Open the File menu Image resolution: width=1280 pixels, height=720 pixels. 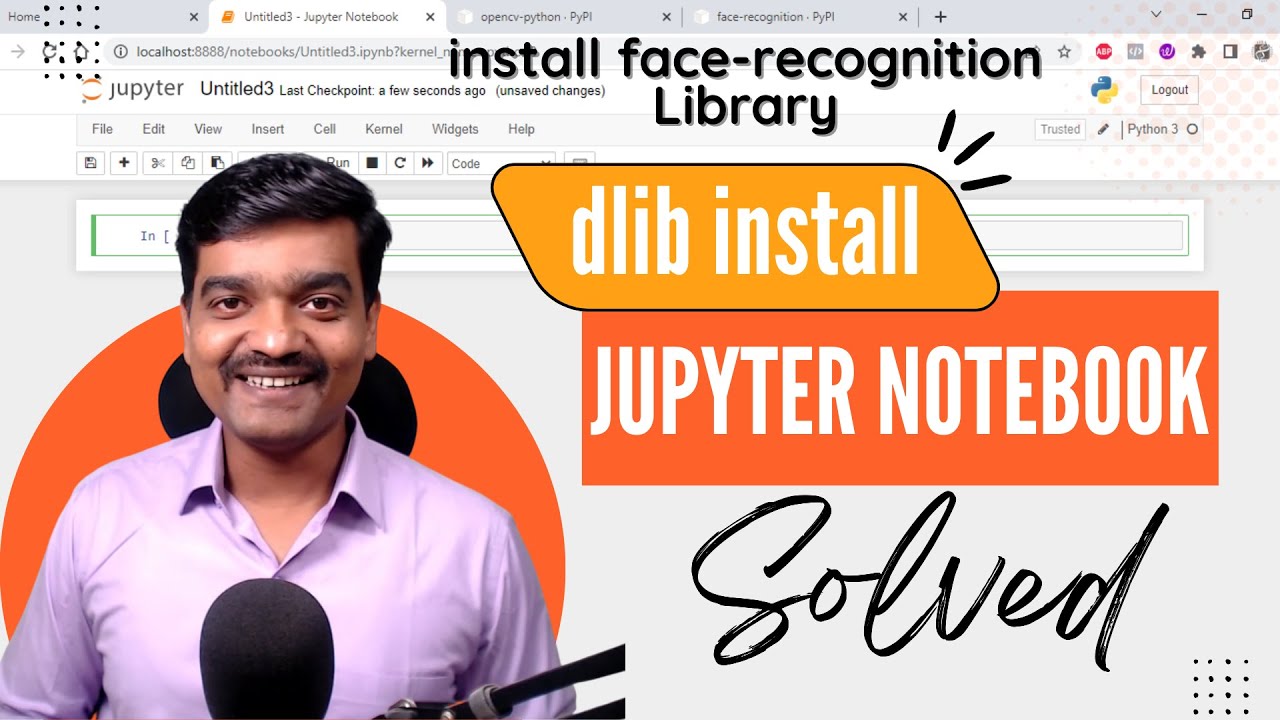pos(102,129)
